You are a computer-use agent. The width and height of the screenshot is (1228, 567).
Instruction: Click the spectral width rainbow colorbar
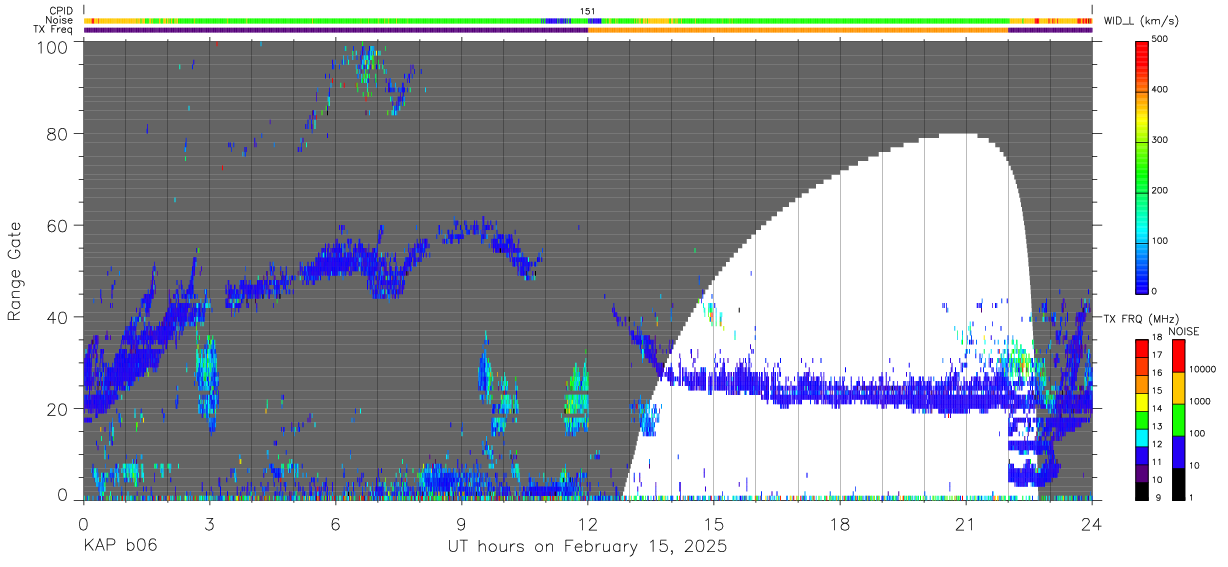tap(1143, 166)
